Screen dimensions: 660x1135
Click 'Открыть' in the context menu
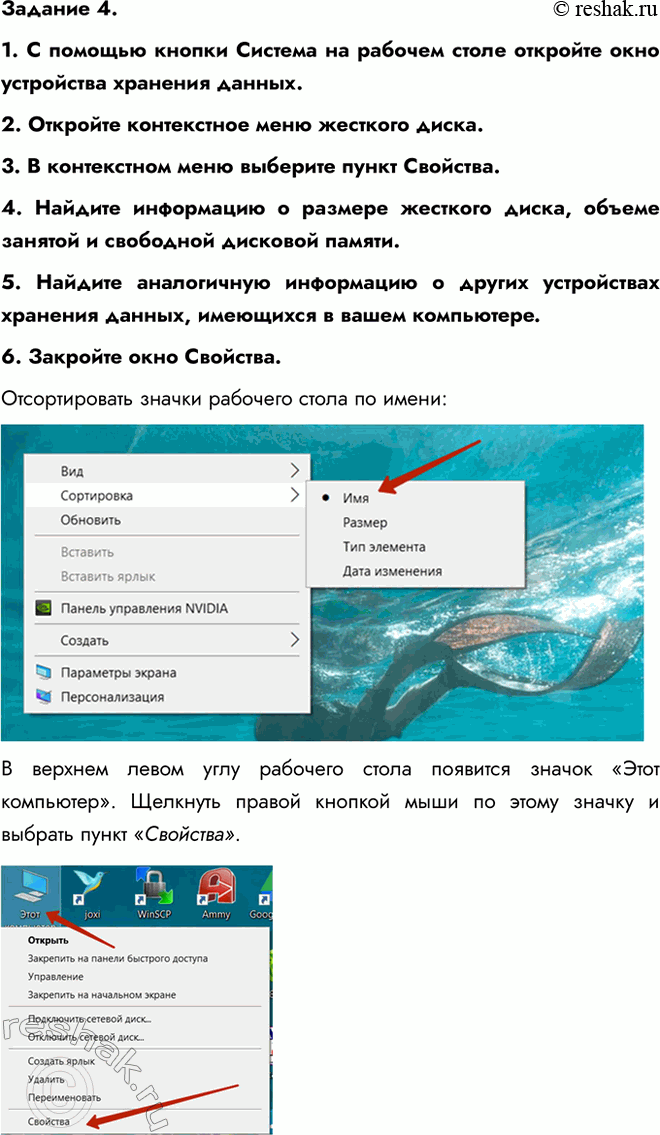click(x=48, y=940)
